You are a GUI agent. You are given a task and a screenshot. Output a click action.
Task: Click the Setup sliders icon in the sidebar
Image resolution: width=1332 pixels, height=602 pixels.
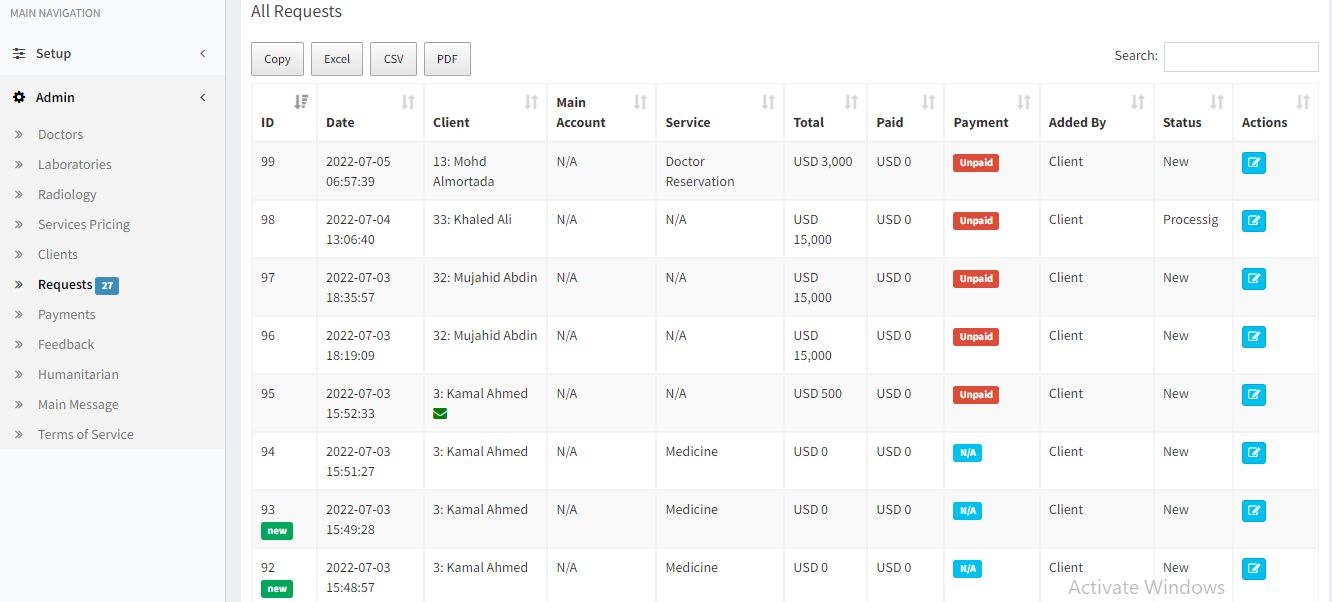pyautogui.click(x=19, y=54)
